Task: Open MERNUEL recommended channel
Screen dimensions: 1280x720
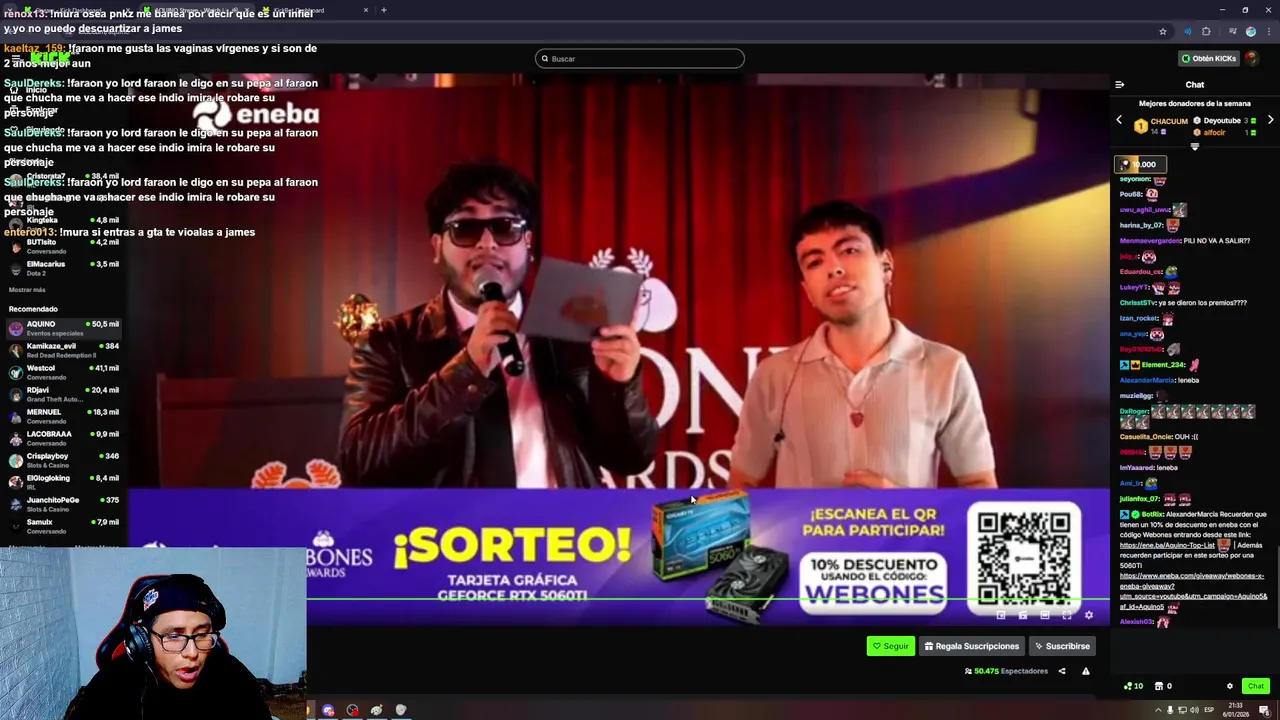Action: (63, 416)
